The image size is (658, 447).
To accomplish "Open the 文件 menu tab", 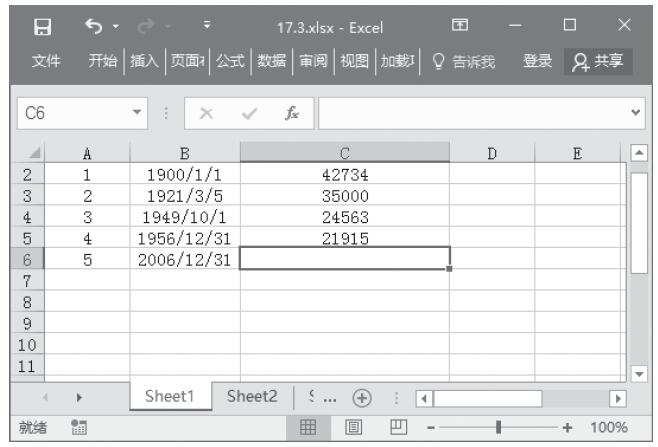I will 45,62.
